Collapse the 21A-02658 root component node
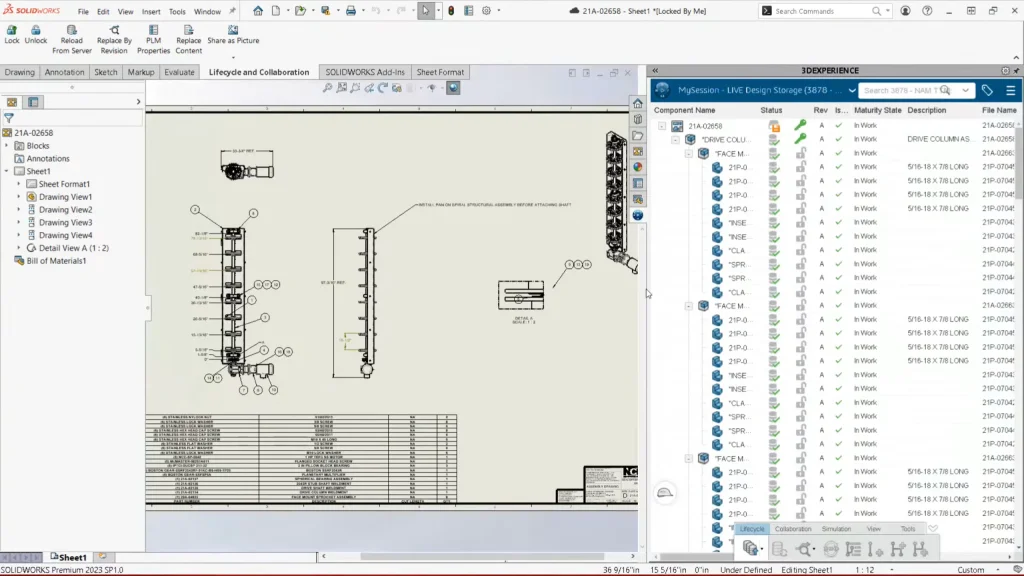 (x=662, y=126)
